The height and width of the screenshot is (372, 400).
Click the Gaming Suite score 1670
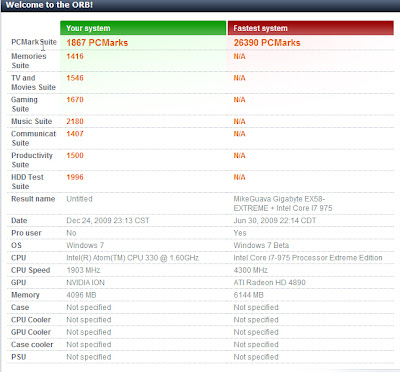(x=75, y=100)
